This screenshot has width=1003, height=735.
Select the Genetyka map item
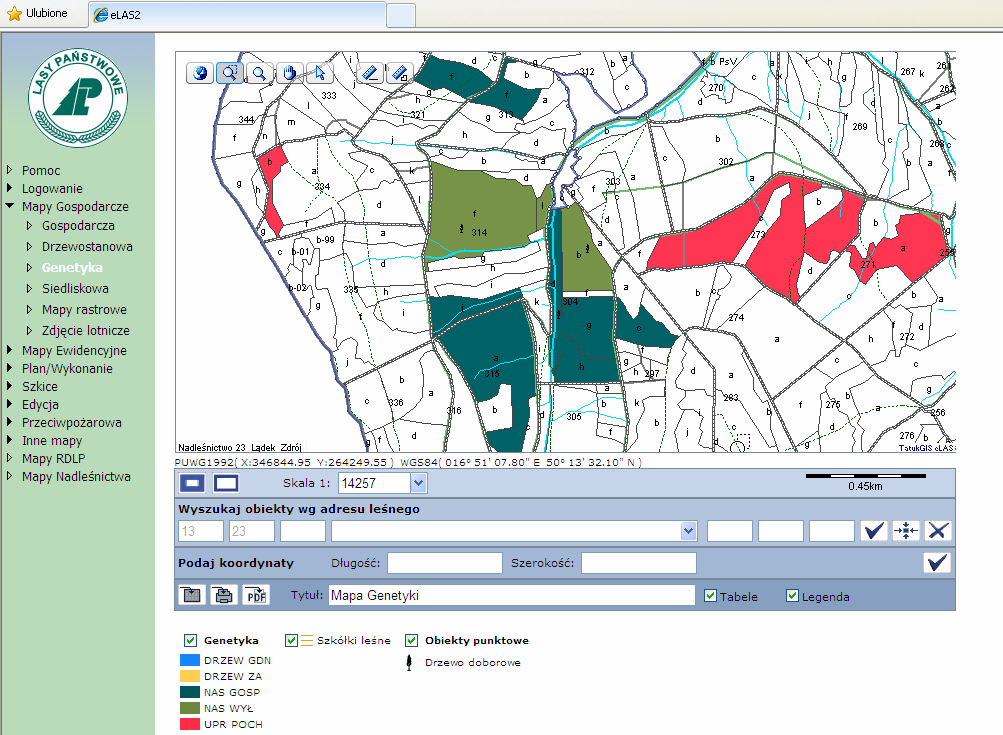point(72,267)
